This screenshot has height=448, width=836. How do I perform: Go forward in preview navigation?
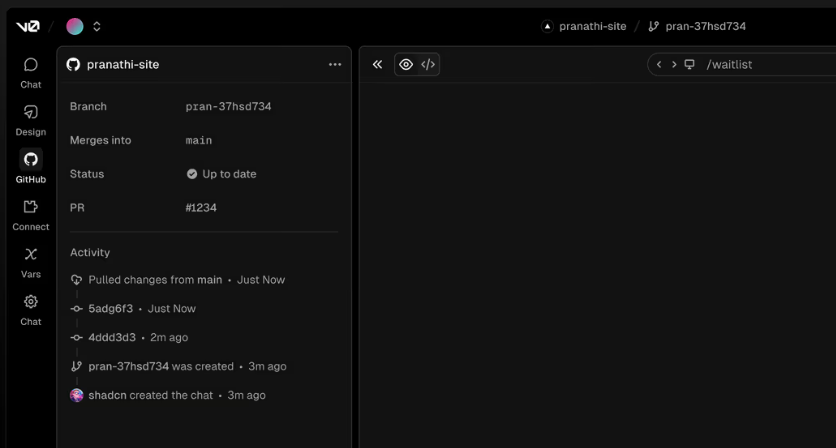point(674,65)
